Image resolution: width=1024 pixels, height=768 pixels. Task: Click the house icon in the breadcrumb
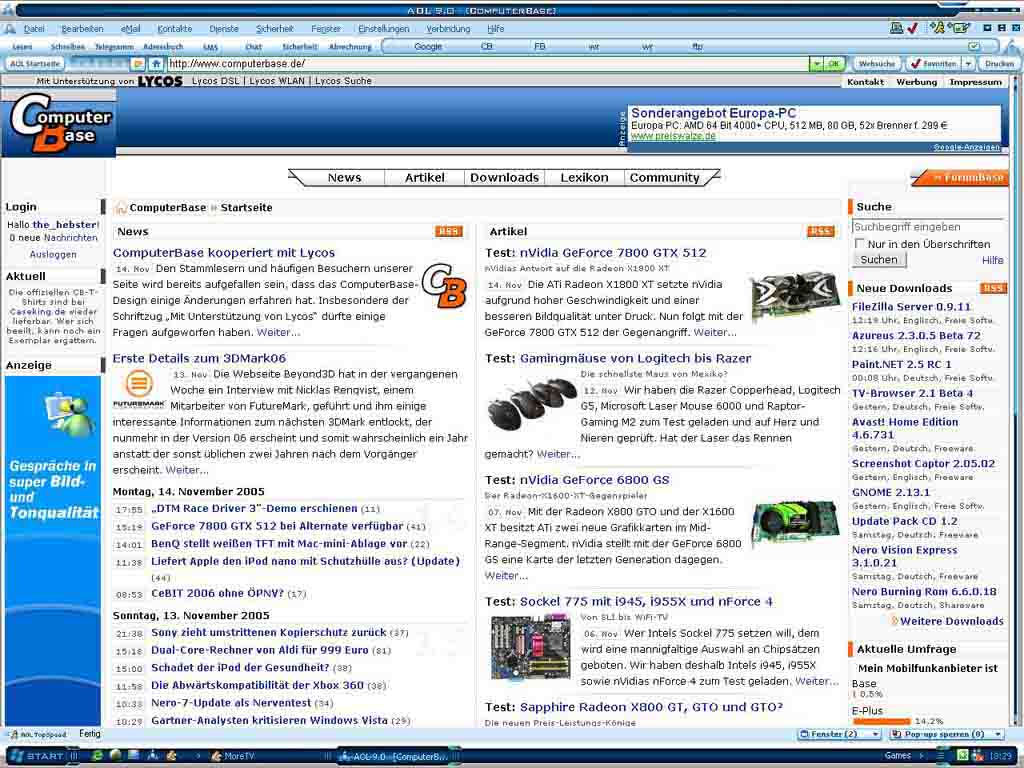pyautogui.click(x=121, y=208)
